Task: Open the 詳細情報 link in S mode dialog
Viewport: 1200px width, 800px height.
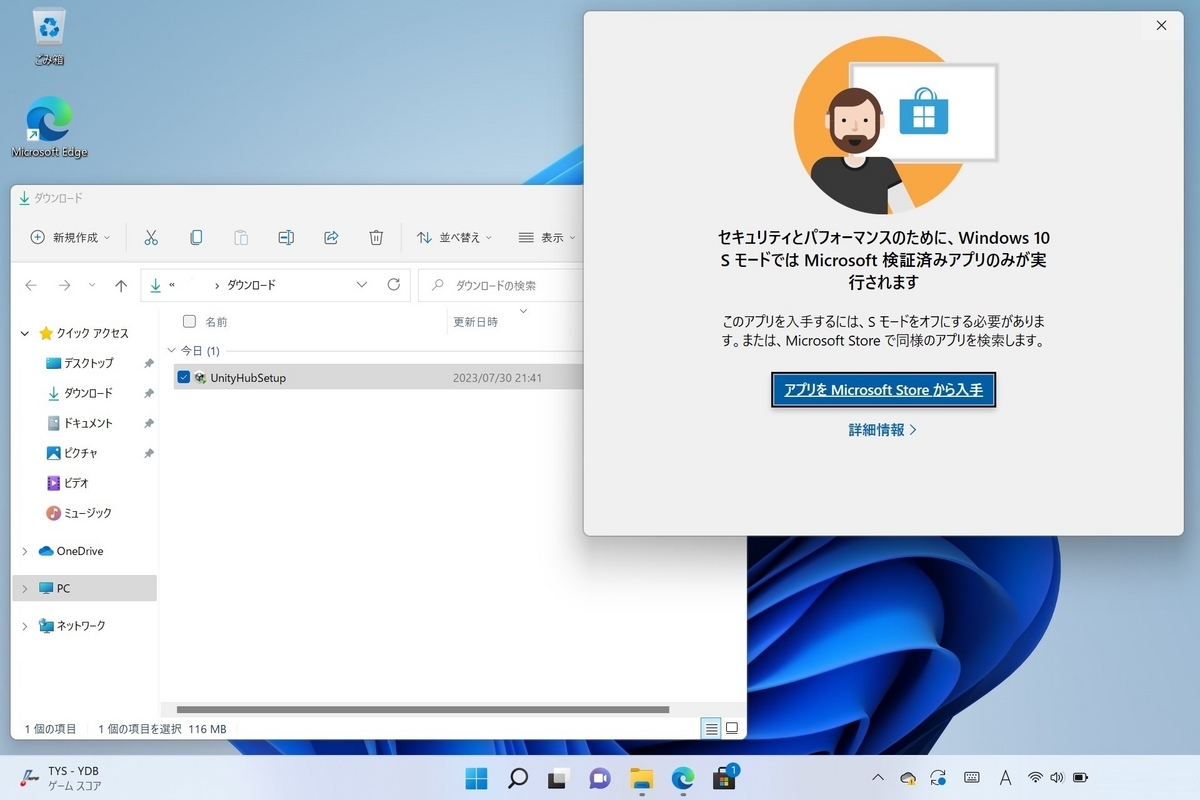Action: [x=883, y=430]
